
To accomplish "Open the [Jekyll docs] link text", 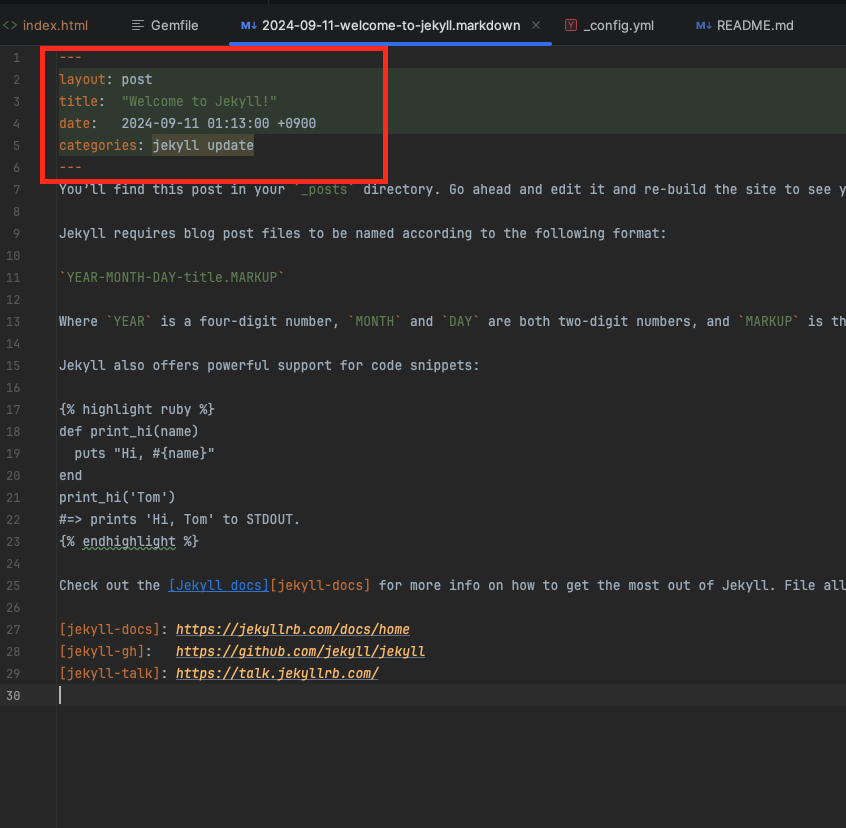I will [219, 585].
